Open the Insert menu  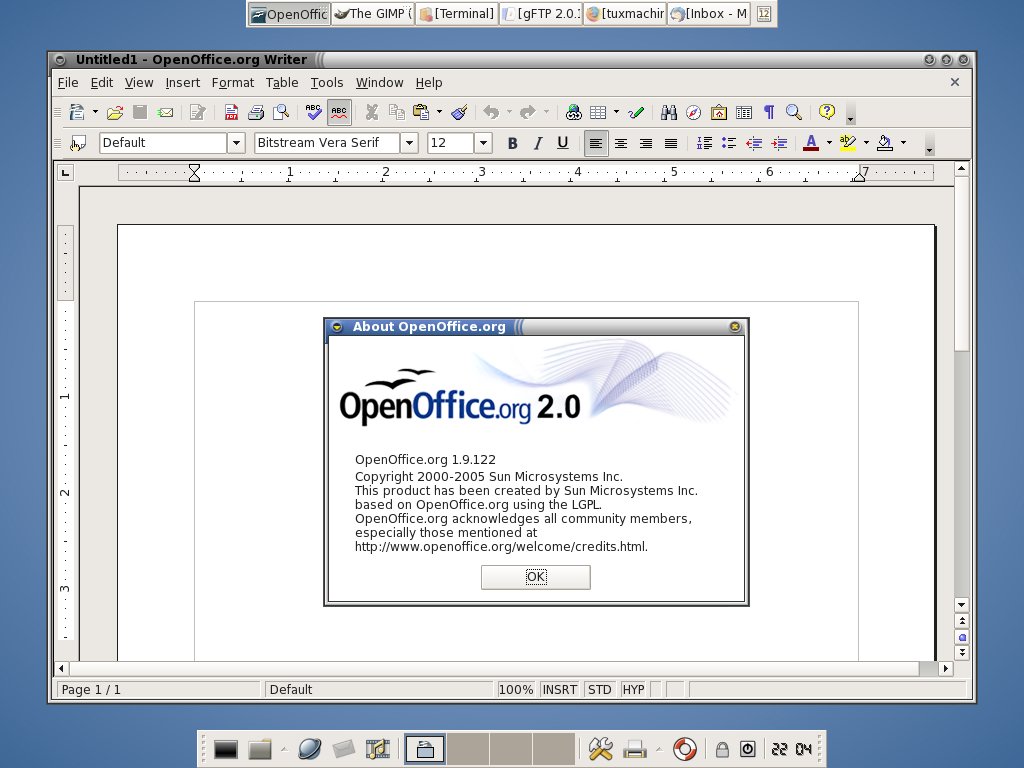click(183, 83)
